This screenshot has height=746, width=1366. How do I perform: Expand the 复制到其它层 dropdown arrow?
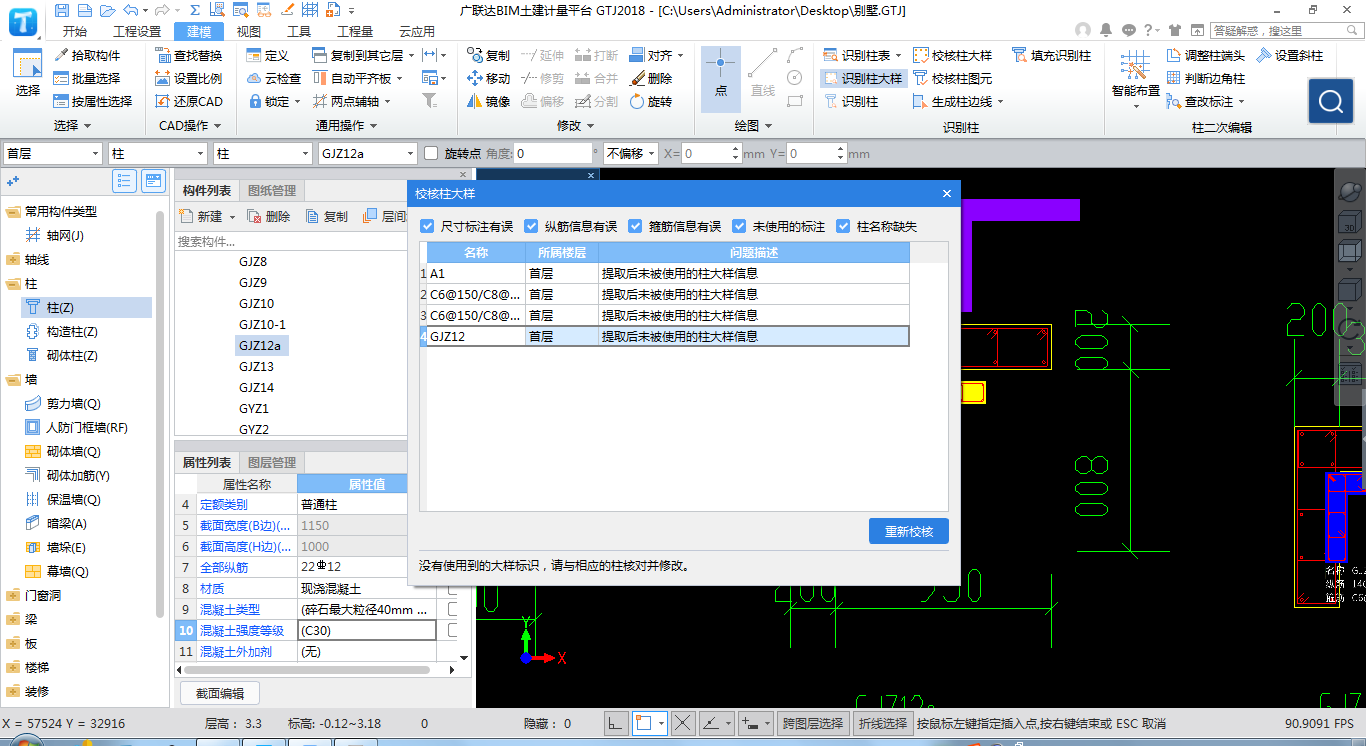coord(412,55)
